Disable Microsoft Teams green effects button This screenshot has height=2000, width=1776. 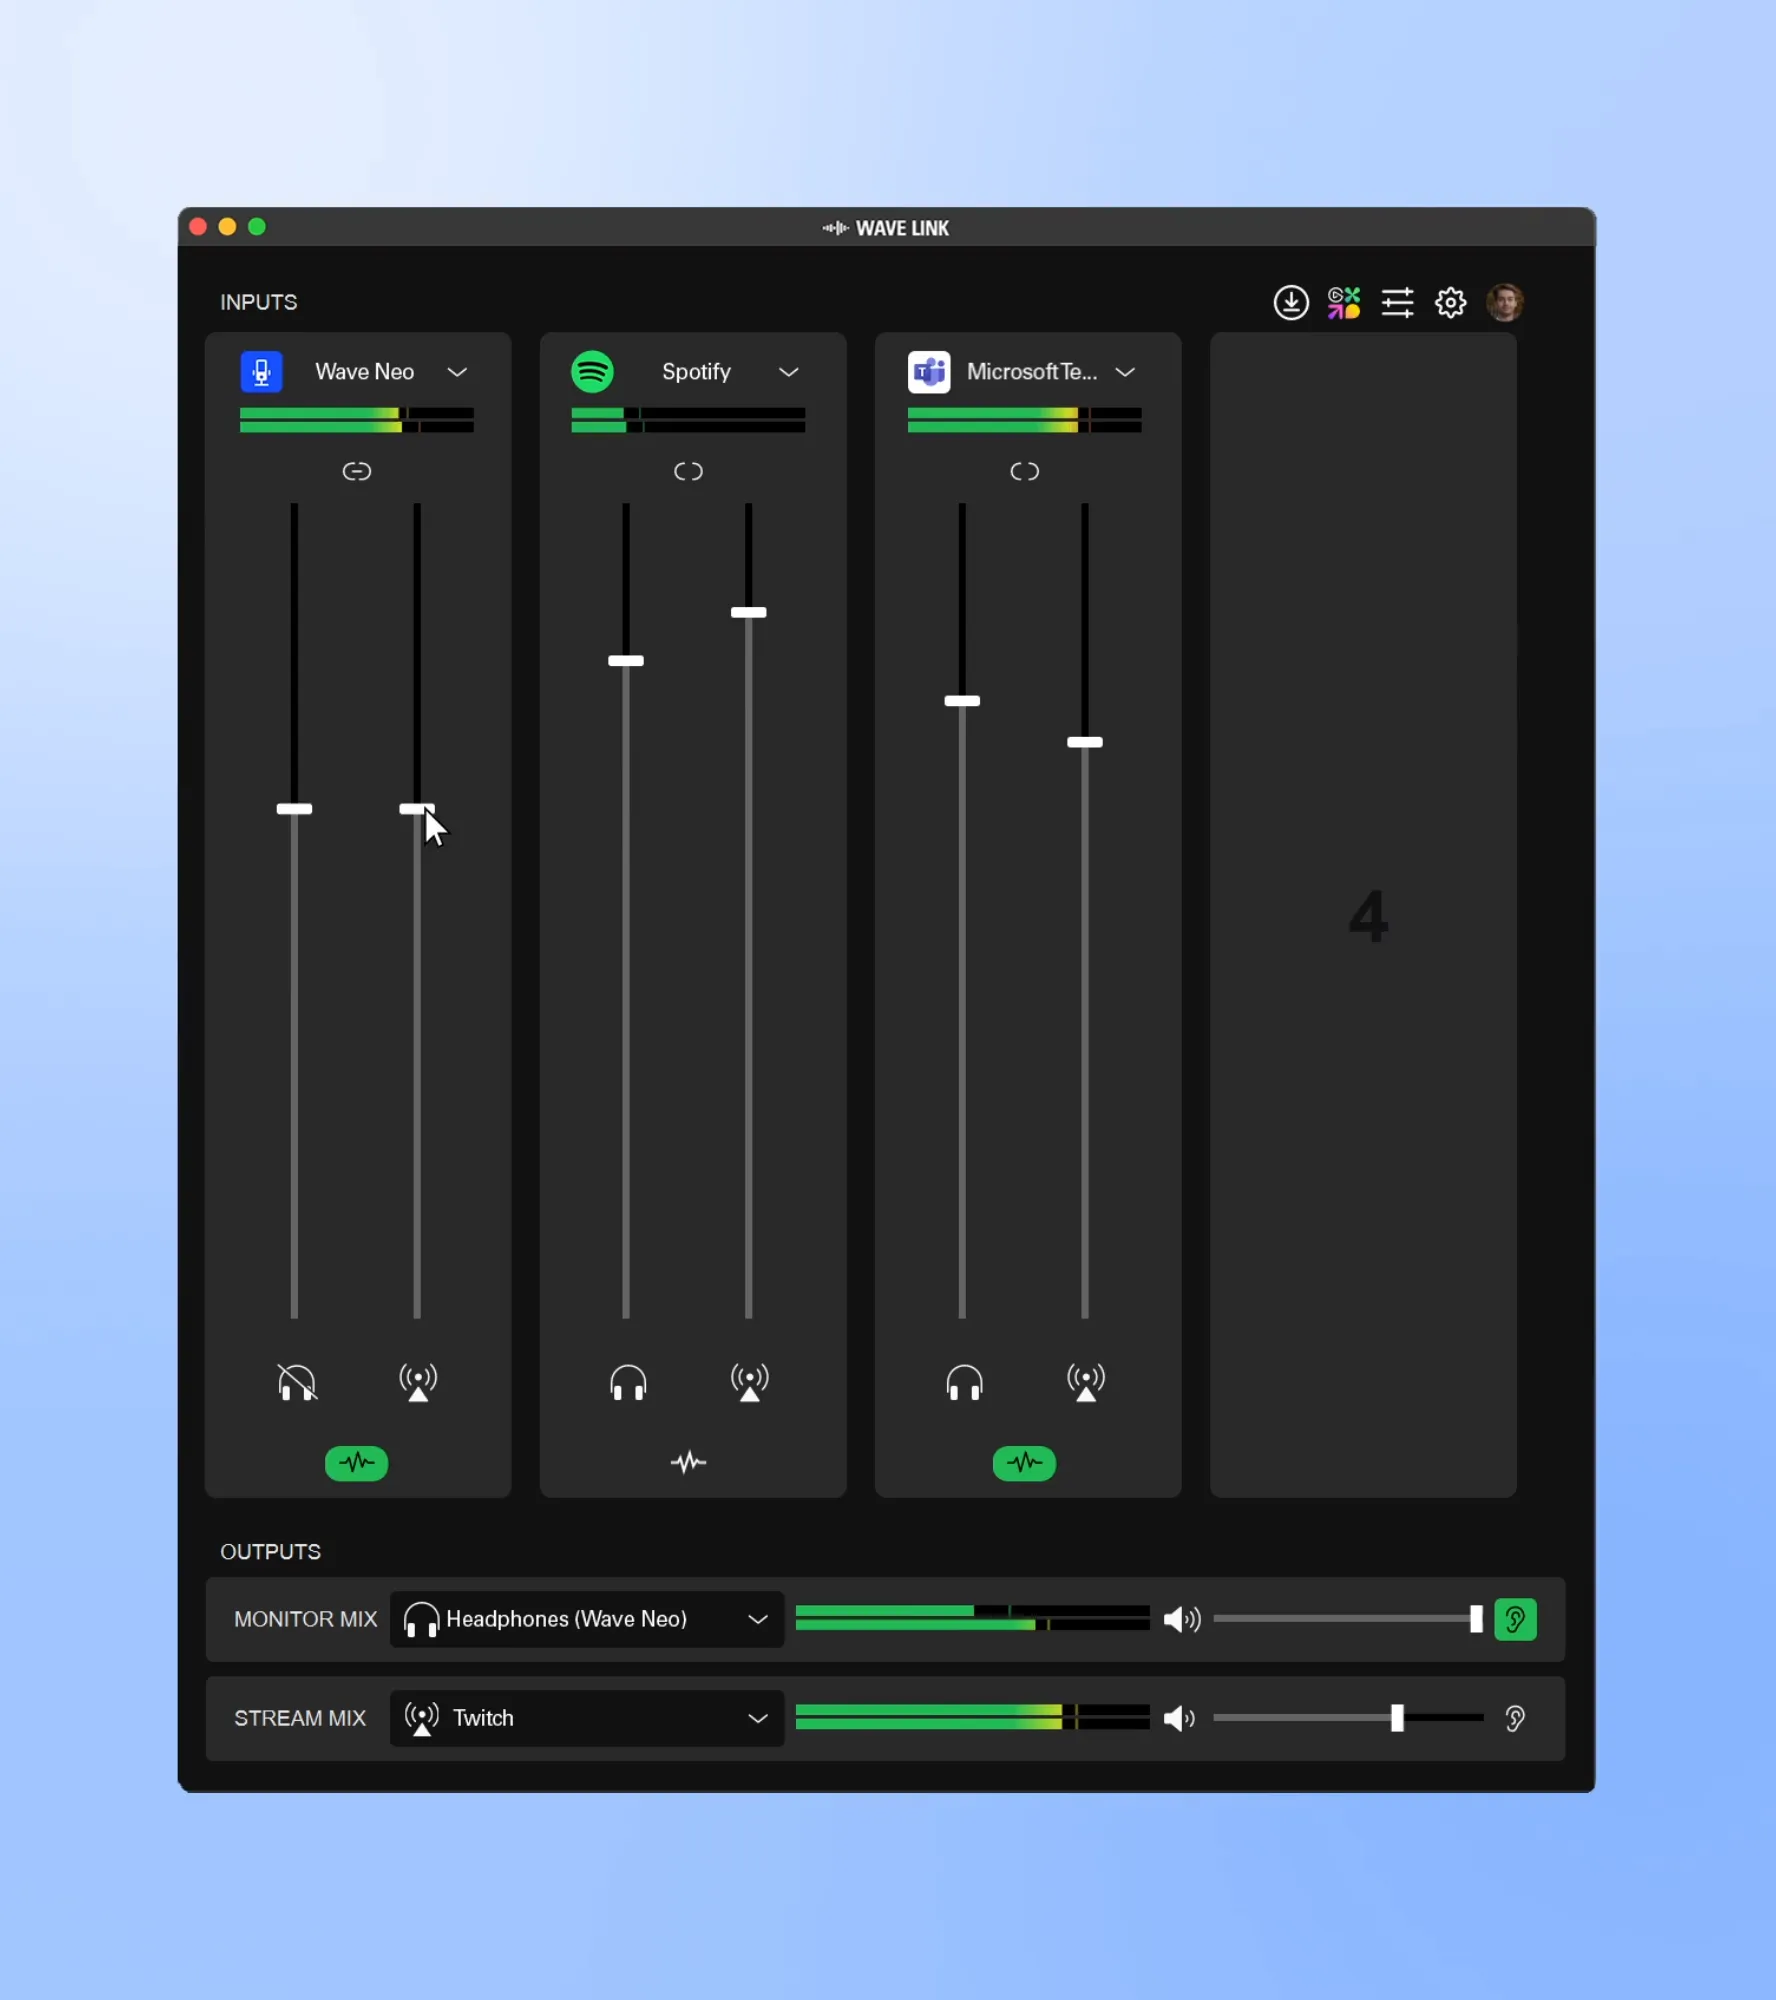coord(1024,1463)
